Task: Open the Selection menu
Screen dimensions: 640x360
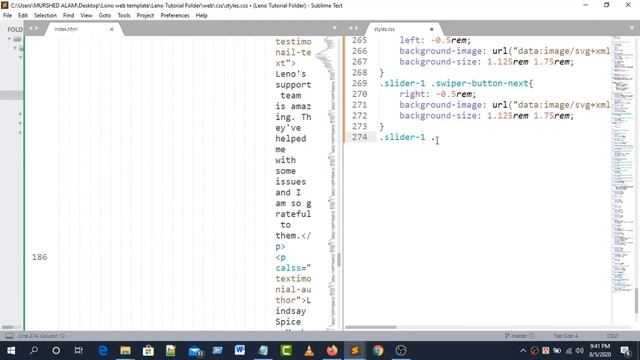Action: coord(45,16)
